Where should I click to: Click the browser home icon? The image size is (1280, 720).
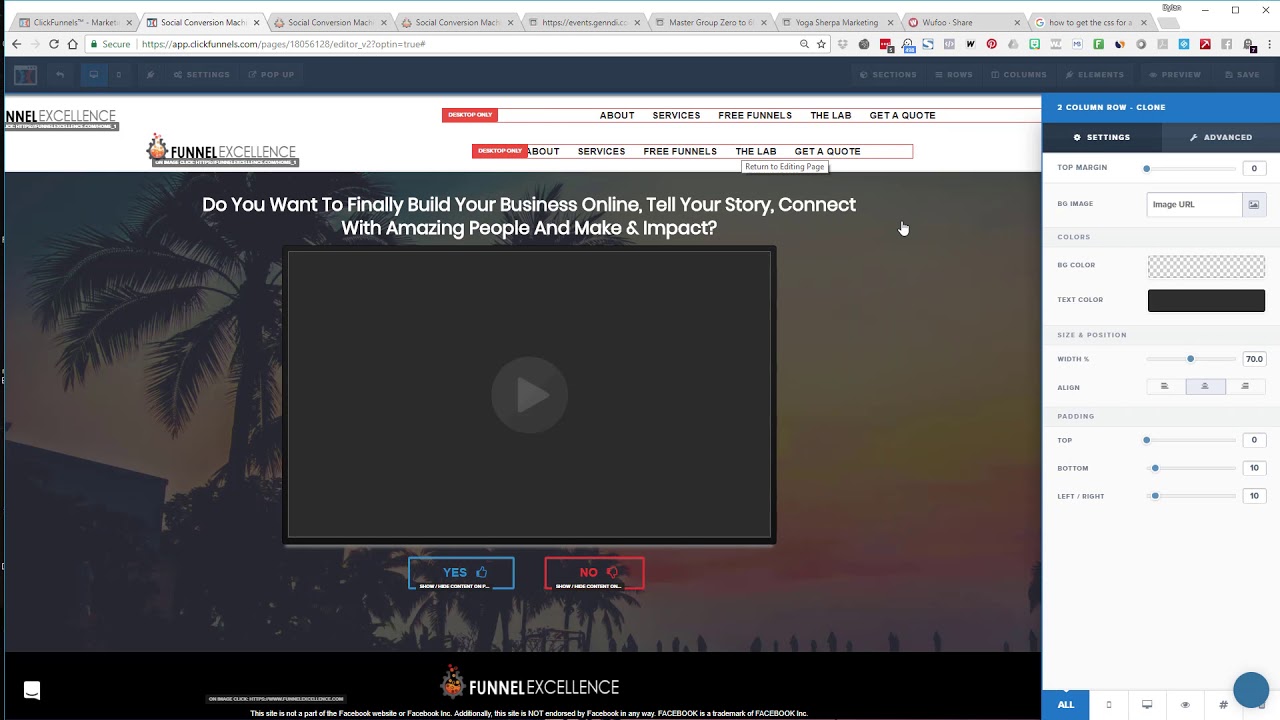pyautogui.click(x=73, y=44)
